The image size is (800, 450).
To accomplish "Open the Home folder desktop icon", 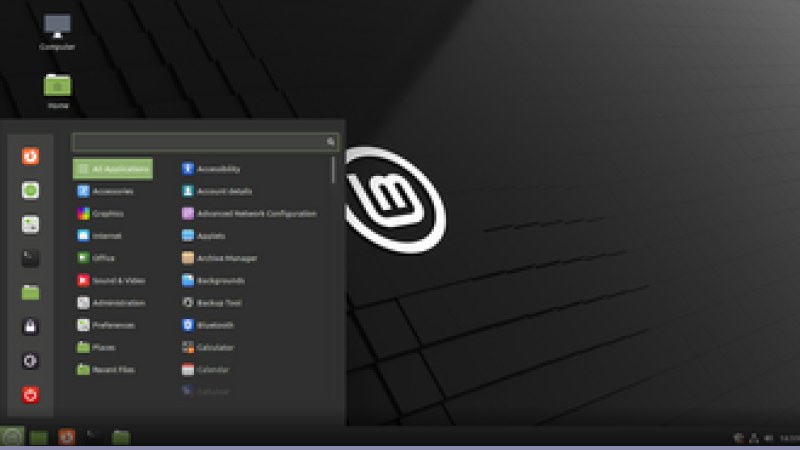I will tap(58, 91).
